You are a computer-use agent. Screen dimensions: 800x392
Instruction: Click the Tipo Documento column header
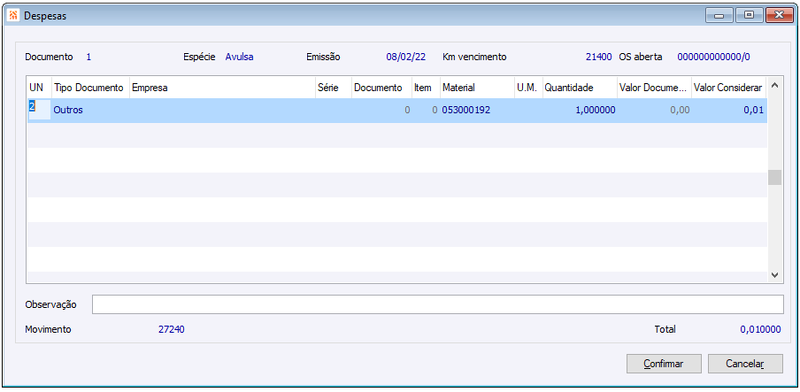(x=90, y=88)
